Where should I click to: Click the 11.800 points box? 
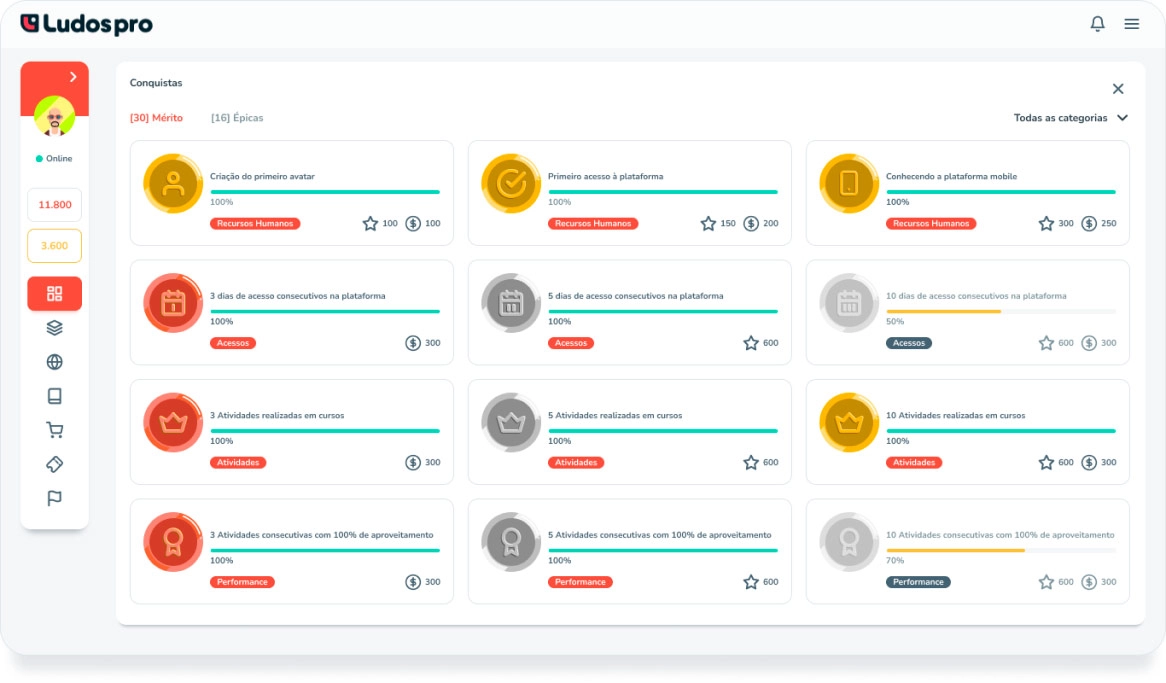click(x=55, y=205)
